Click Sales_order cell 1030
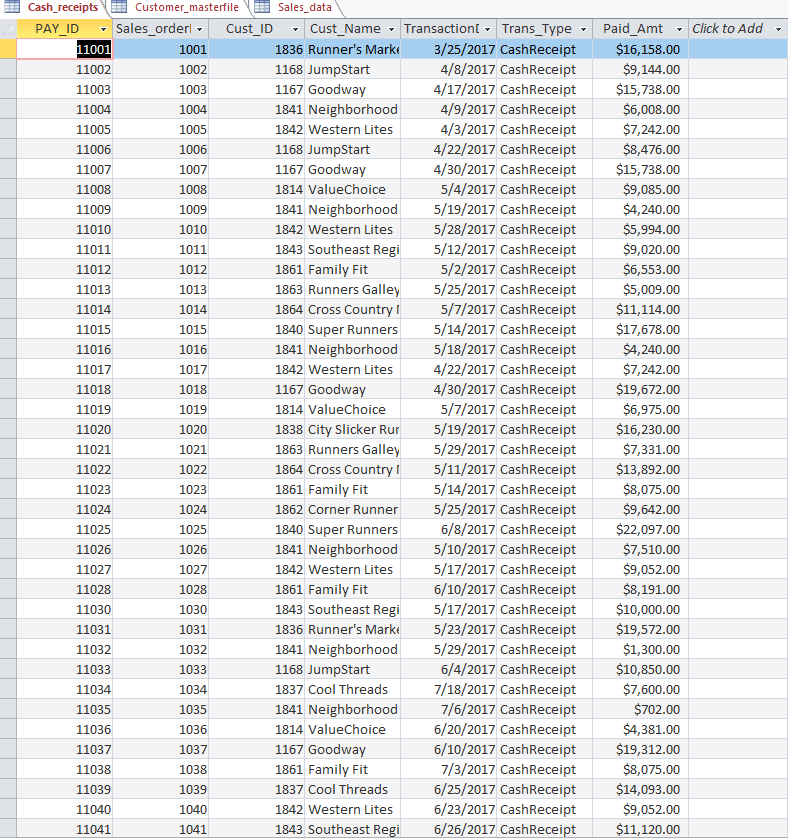This screenshot has width=788, height=838. click(160, 609)
